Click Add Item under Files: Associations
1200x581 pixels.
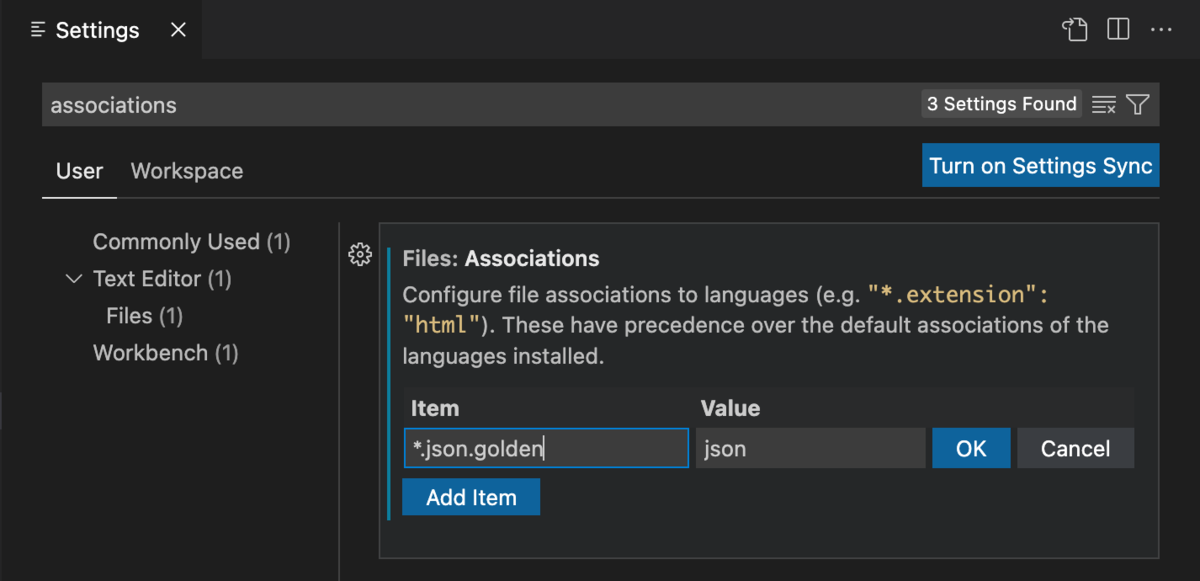coord(471,497)
